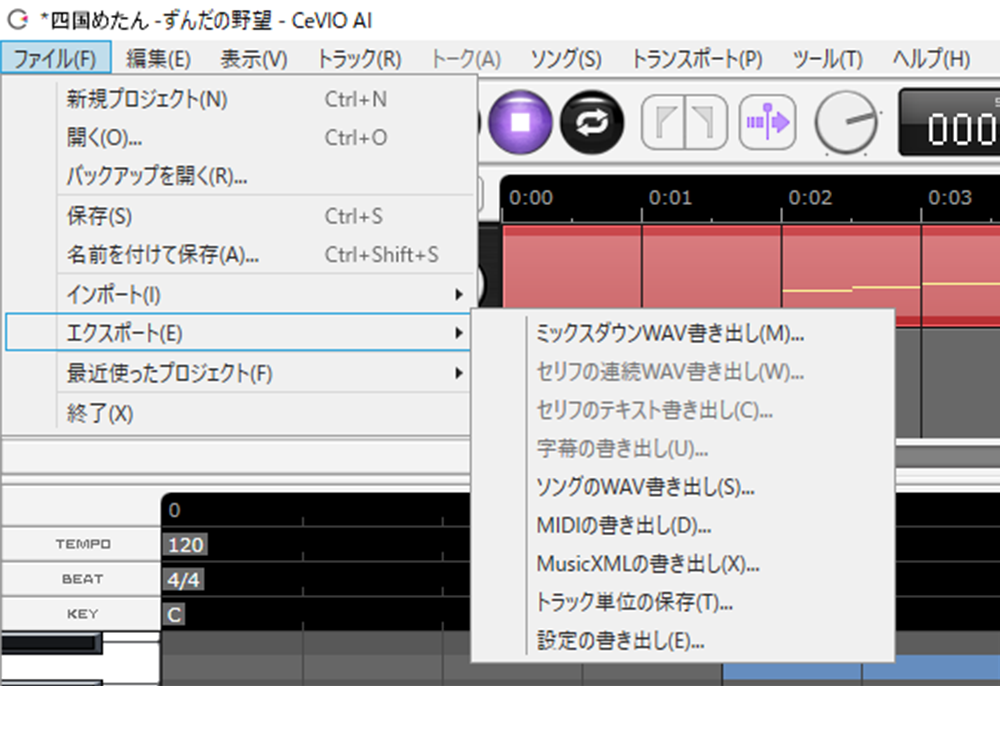
Task: Select MusicXMLの書き出し(X)...
Action: pyautogui.click(x=682, y=564)
